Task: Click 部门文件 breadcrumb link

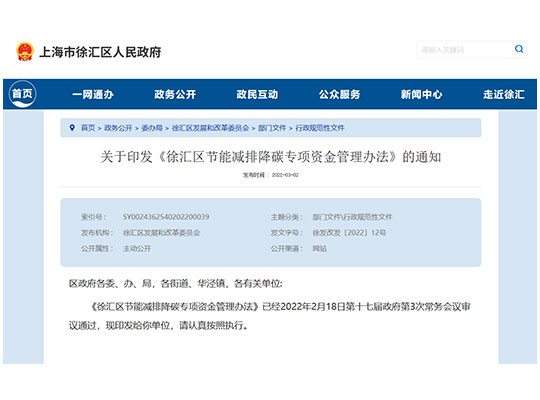Action: 272,128
